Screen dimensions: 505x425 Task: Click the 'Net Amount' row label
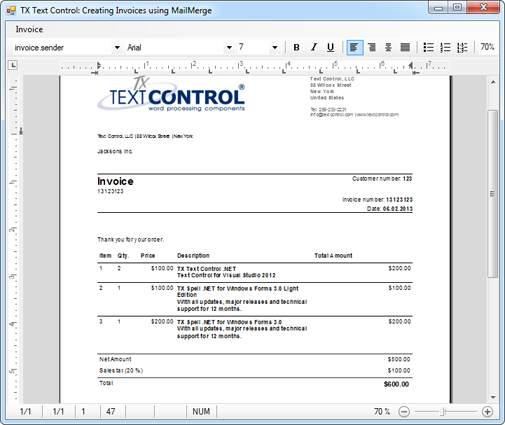tap(115, 359)
